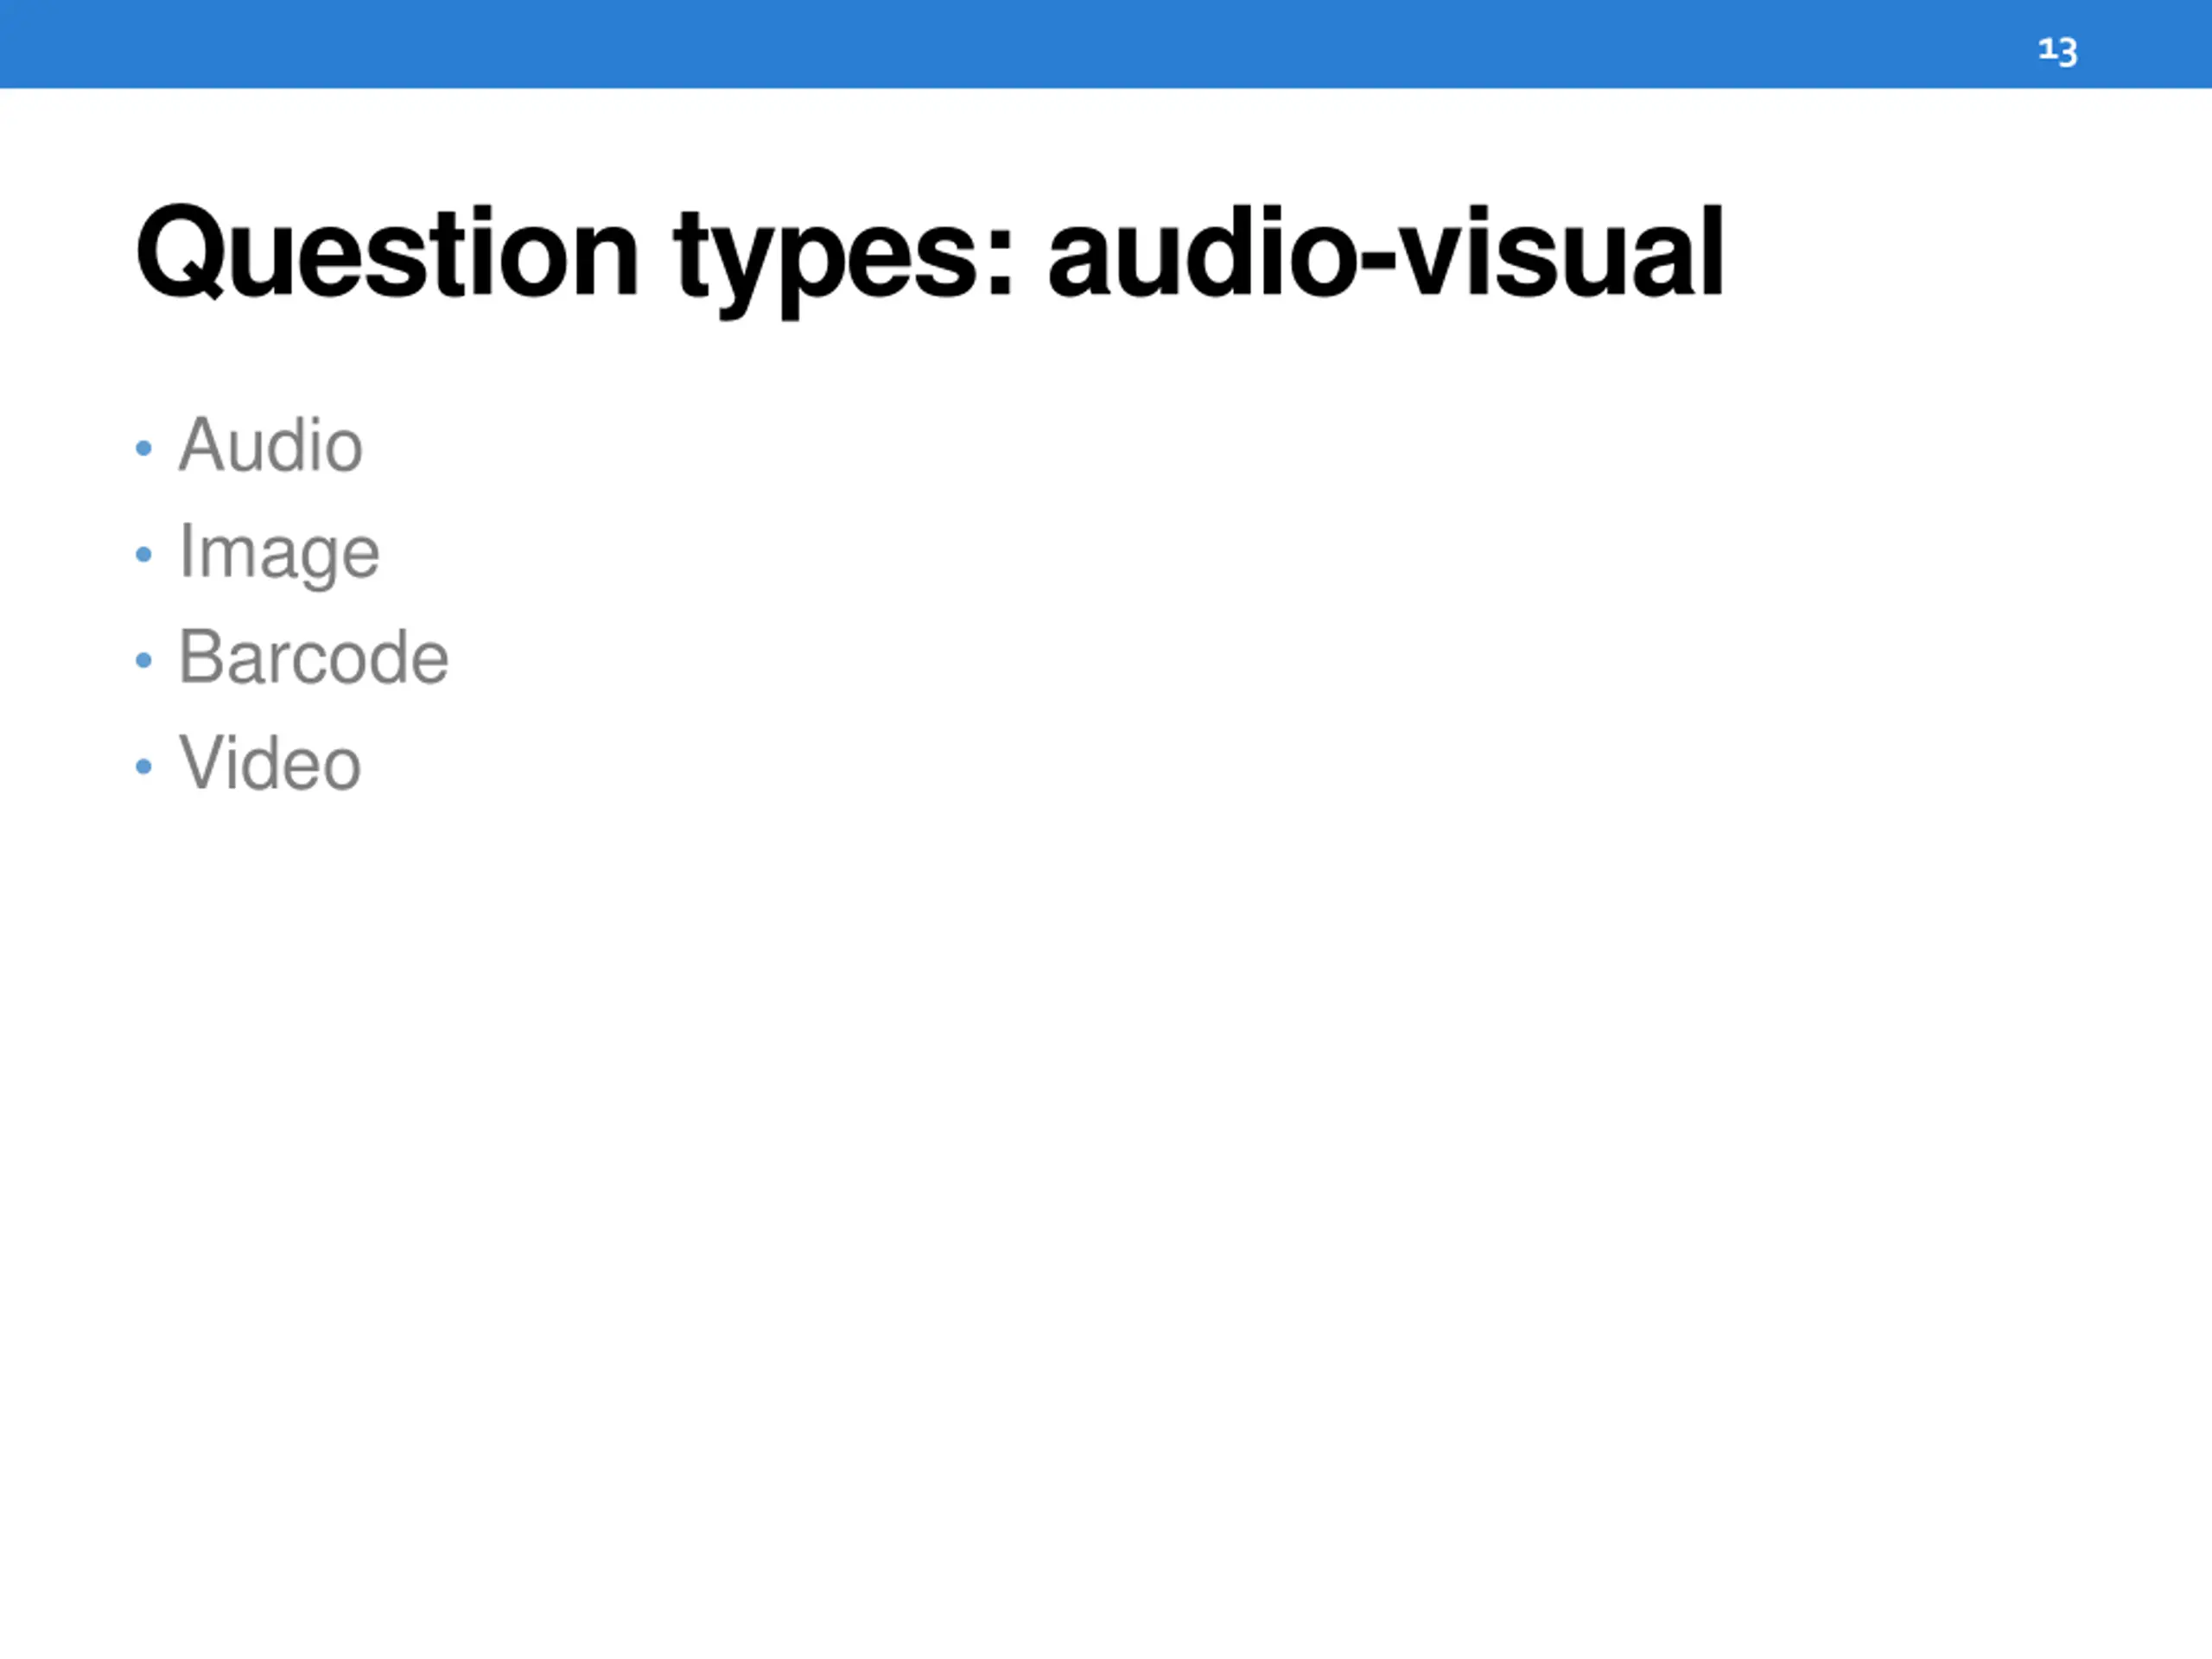
Task: Click the blue bullet dot beside Barcode
Action: click(x=144, y=661)
